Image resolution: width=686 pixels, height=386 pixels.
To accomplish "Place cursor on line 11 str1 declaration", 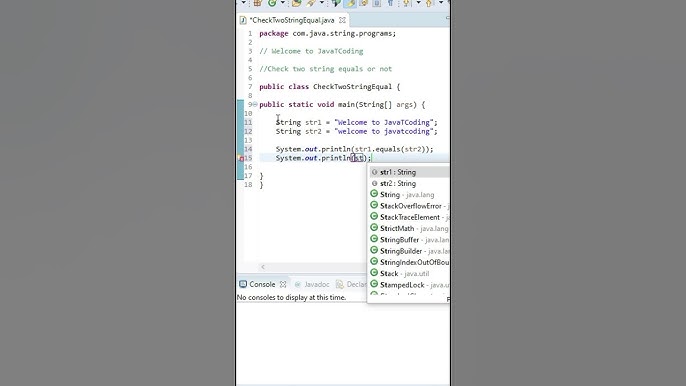I will pos(357,123).
